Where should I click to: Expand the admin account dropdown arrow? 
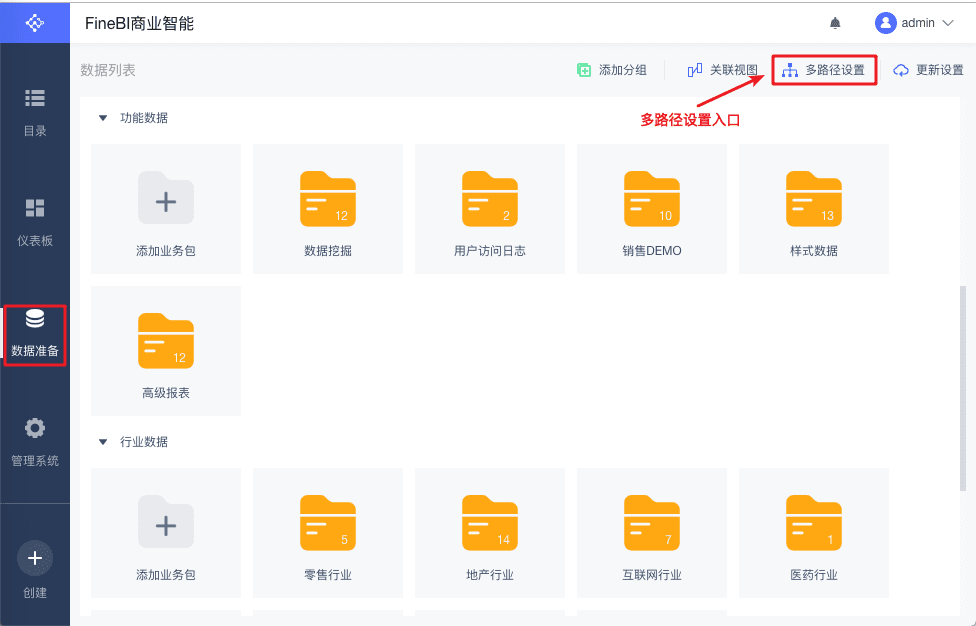coord(948,23)
